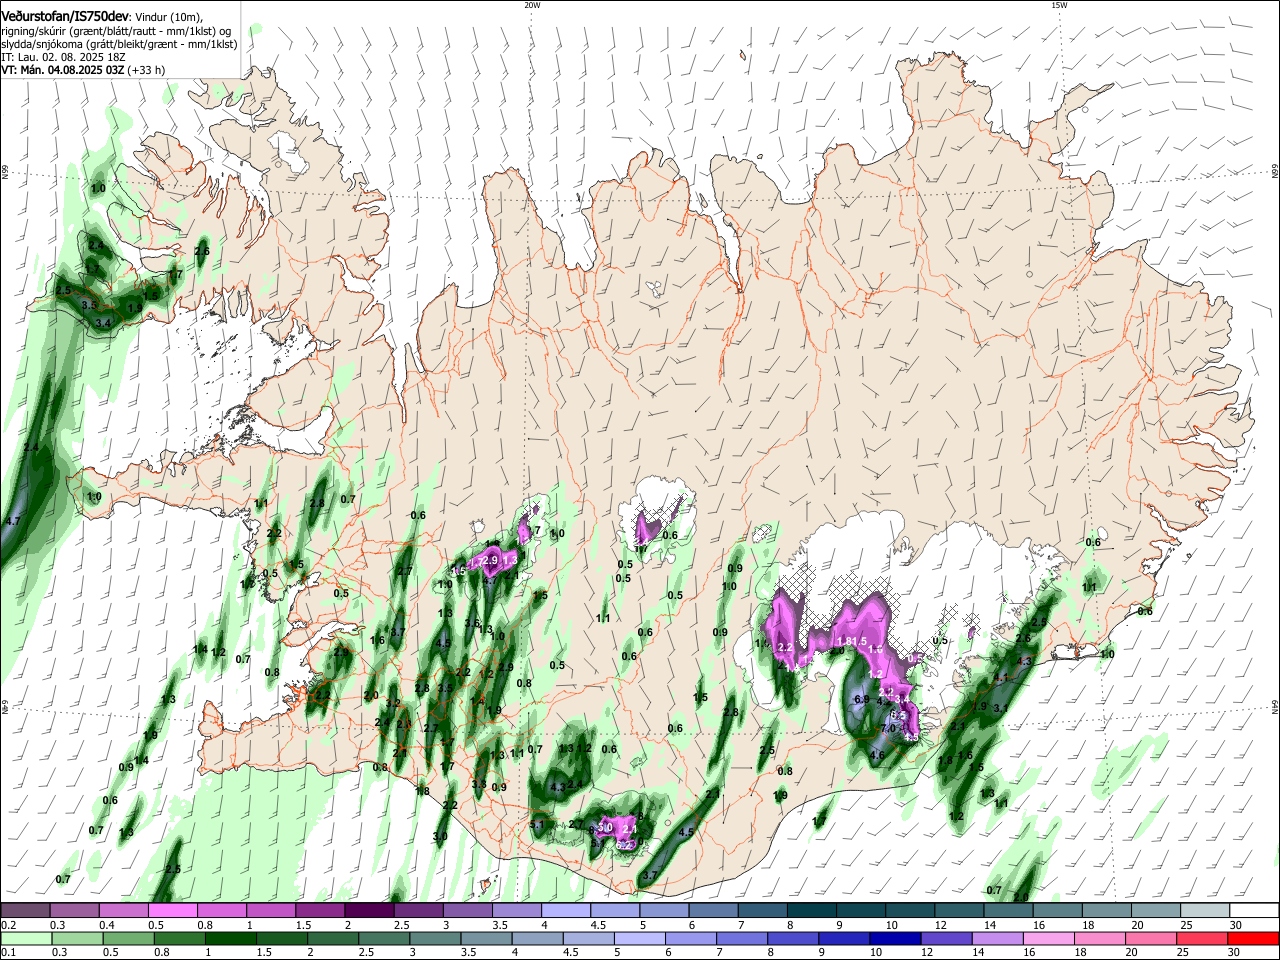This screenshot has height=960, width=1280.
Task: Click the '4.6' precipitation value on the map
Action: pos(877,755)
